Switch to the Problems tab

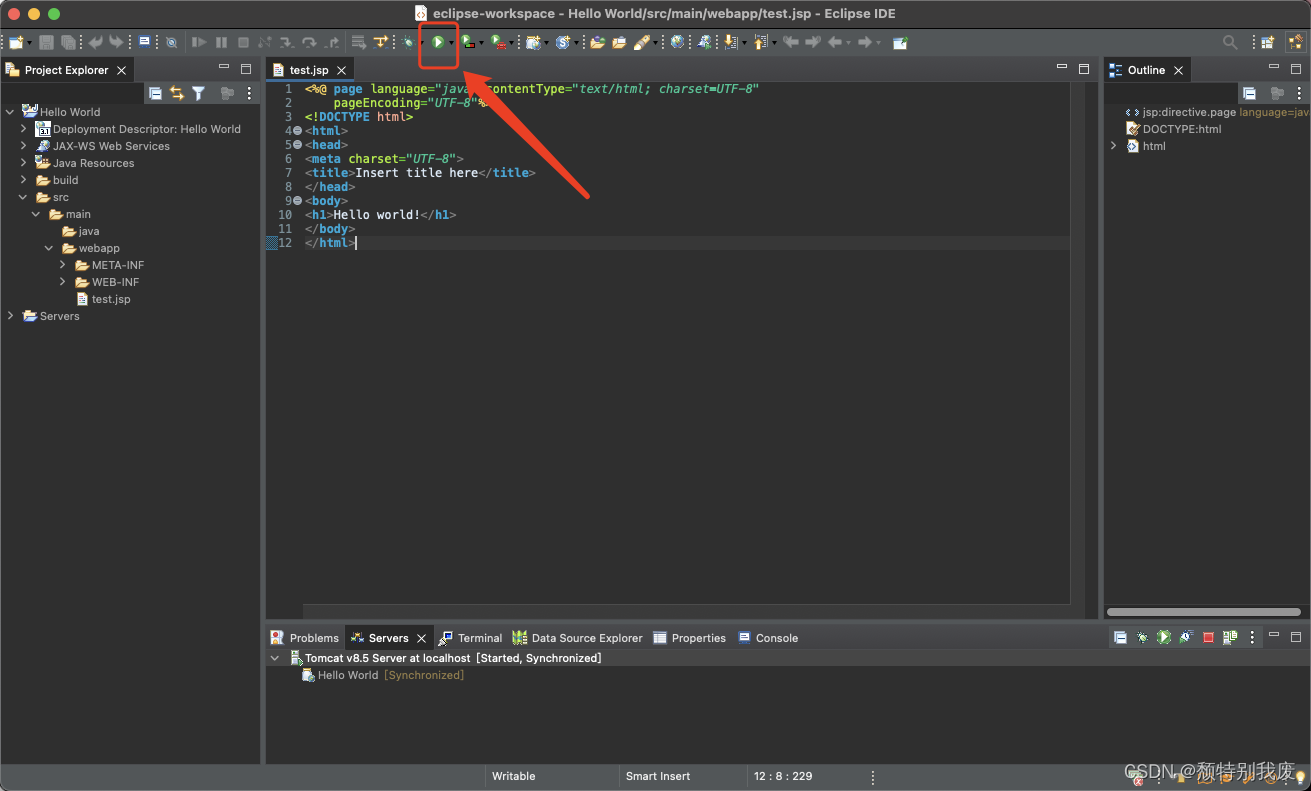305,638
